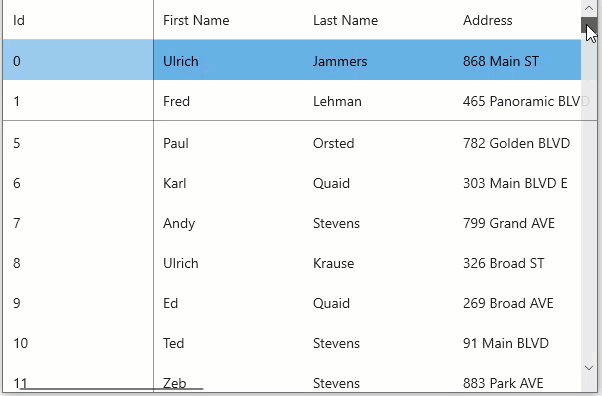
Task: Click the horizontal scrollbar at bottom
Action: pos(111,389)
